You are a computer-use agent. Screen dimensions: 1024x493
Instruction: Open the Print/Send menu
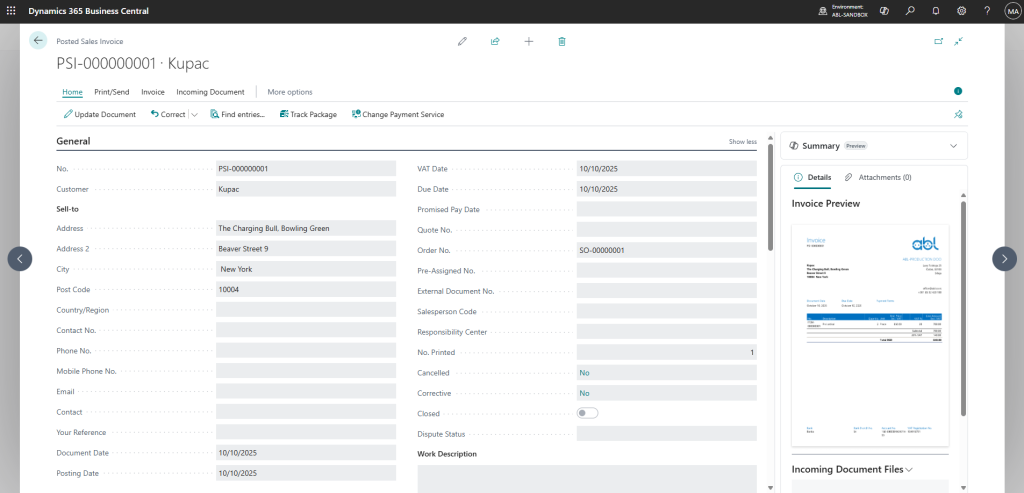pos(112,92)
